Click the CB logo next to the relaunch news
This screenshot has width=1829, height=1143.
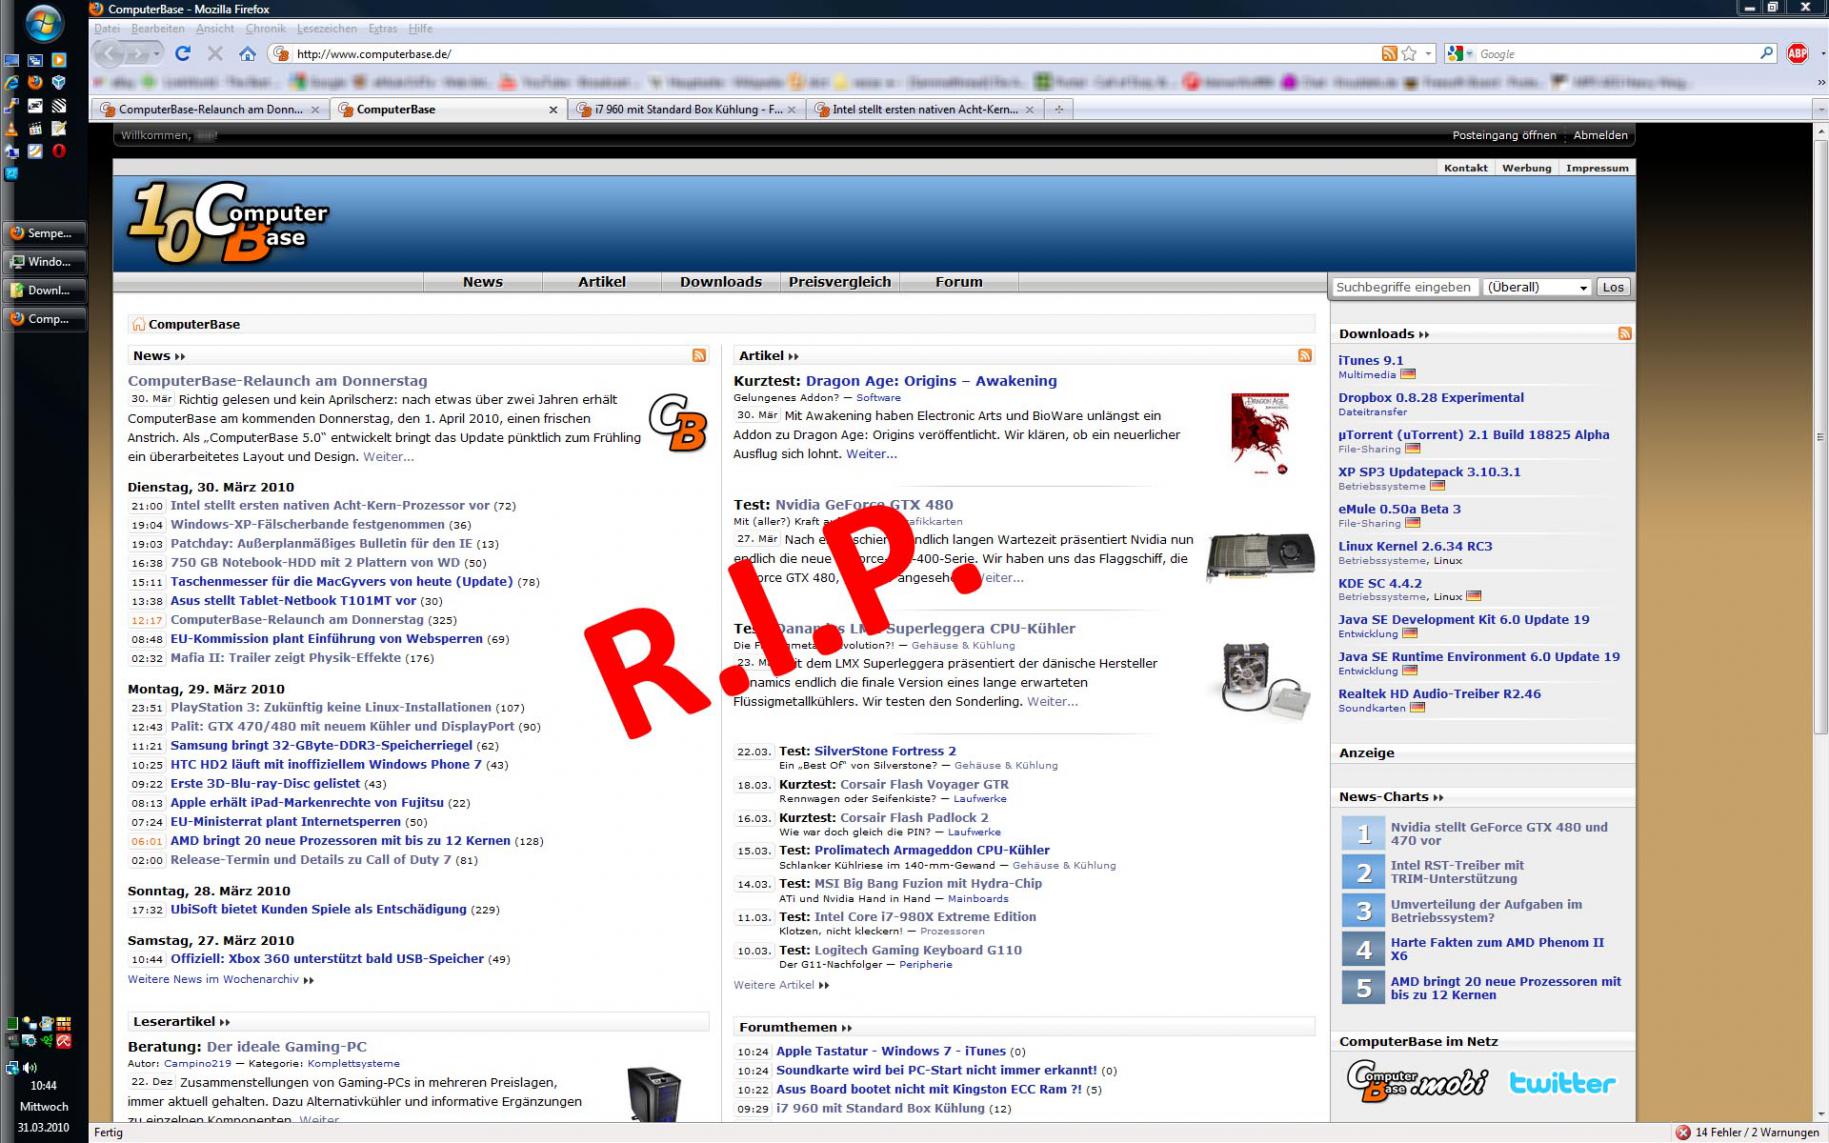(678, 422)
